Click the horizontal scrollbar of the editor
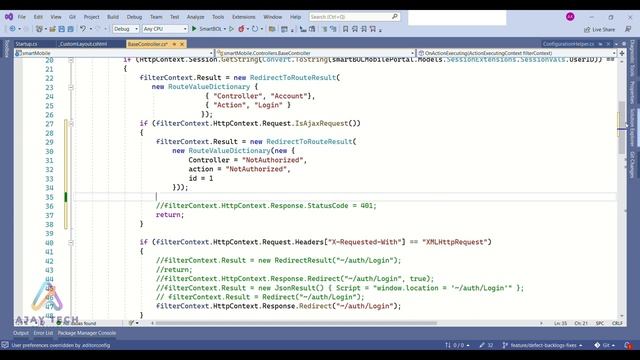This screenshot has height=360, width=640. 296,323
